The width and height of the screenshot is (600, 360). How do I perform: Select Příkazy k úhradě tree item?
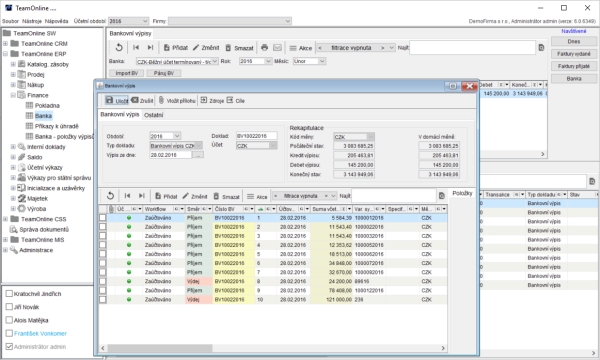pyautogui.click(x=57, y=126)
